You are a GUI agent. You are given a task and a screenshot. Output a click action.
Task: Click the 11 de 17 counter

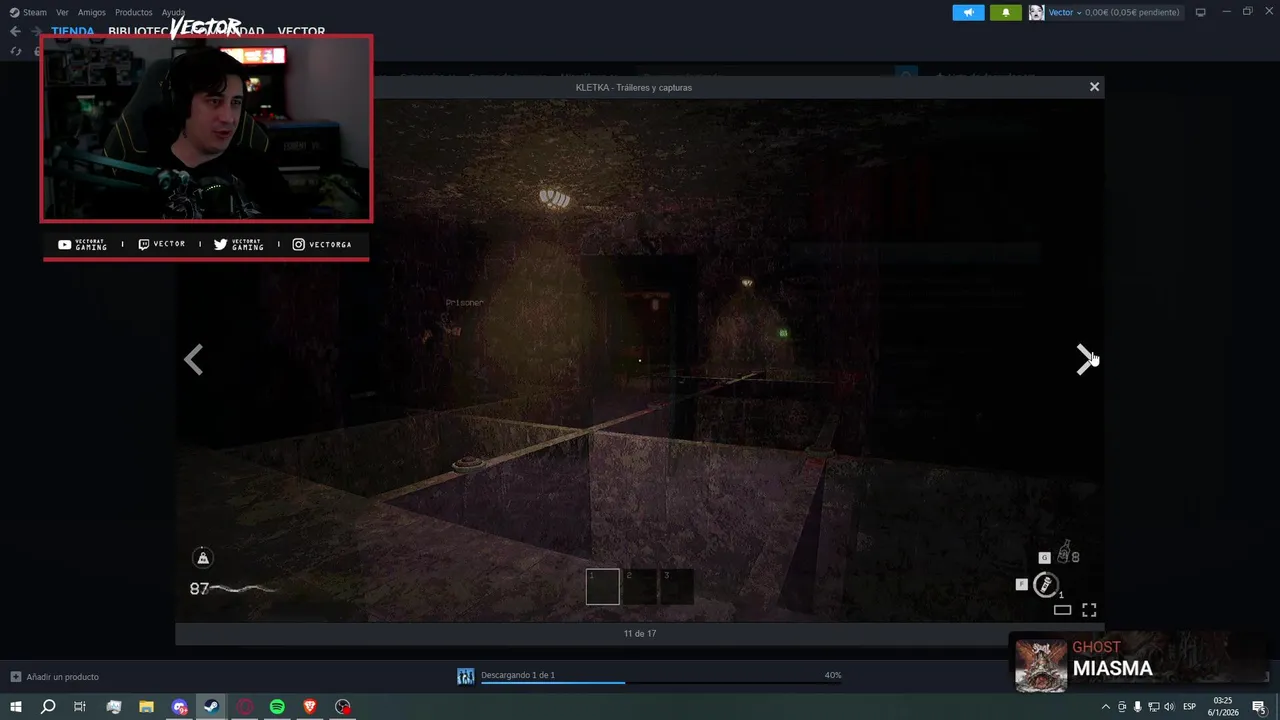pyautogui.click(x=640, y=634)
